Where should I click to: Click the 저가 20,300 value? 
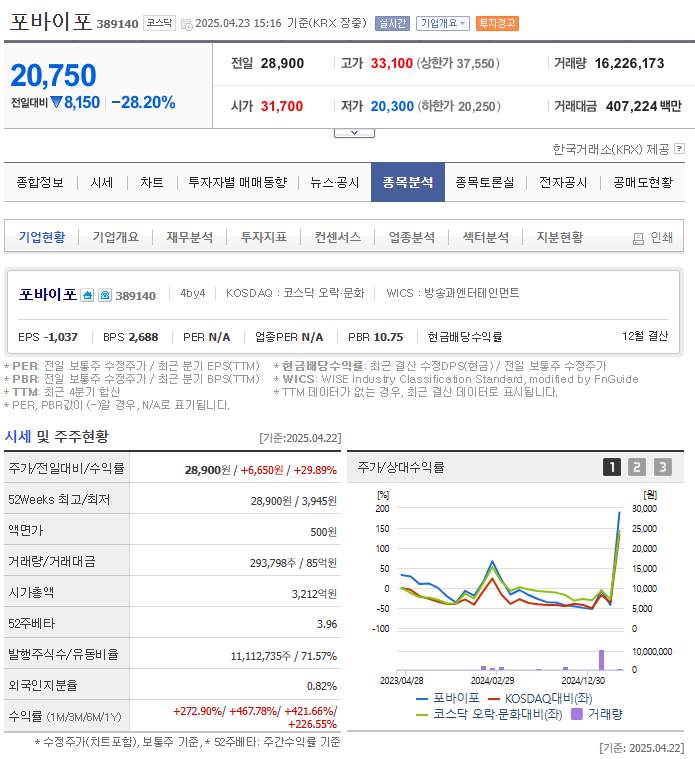pos(392,106)
